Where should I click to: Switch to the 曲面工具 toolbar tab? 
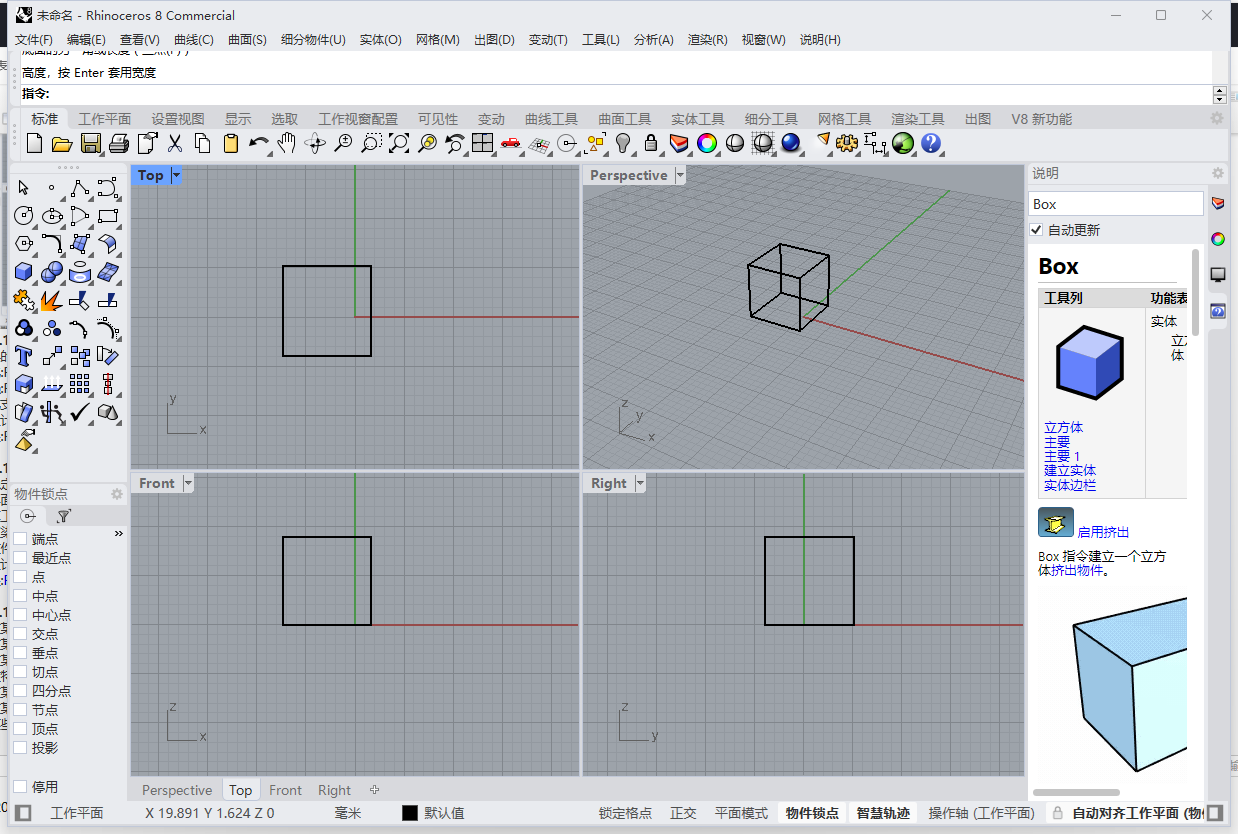coord(625,119)
